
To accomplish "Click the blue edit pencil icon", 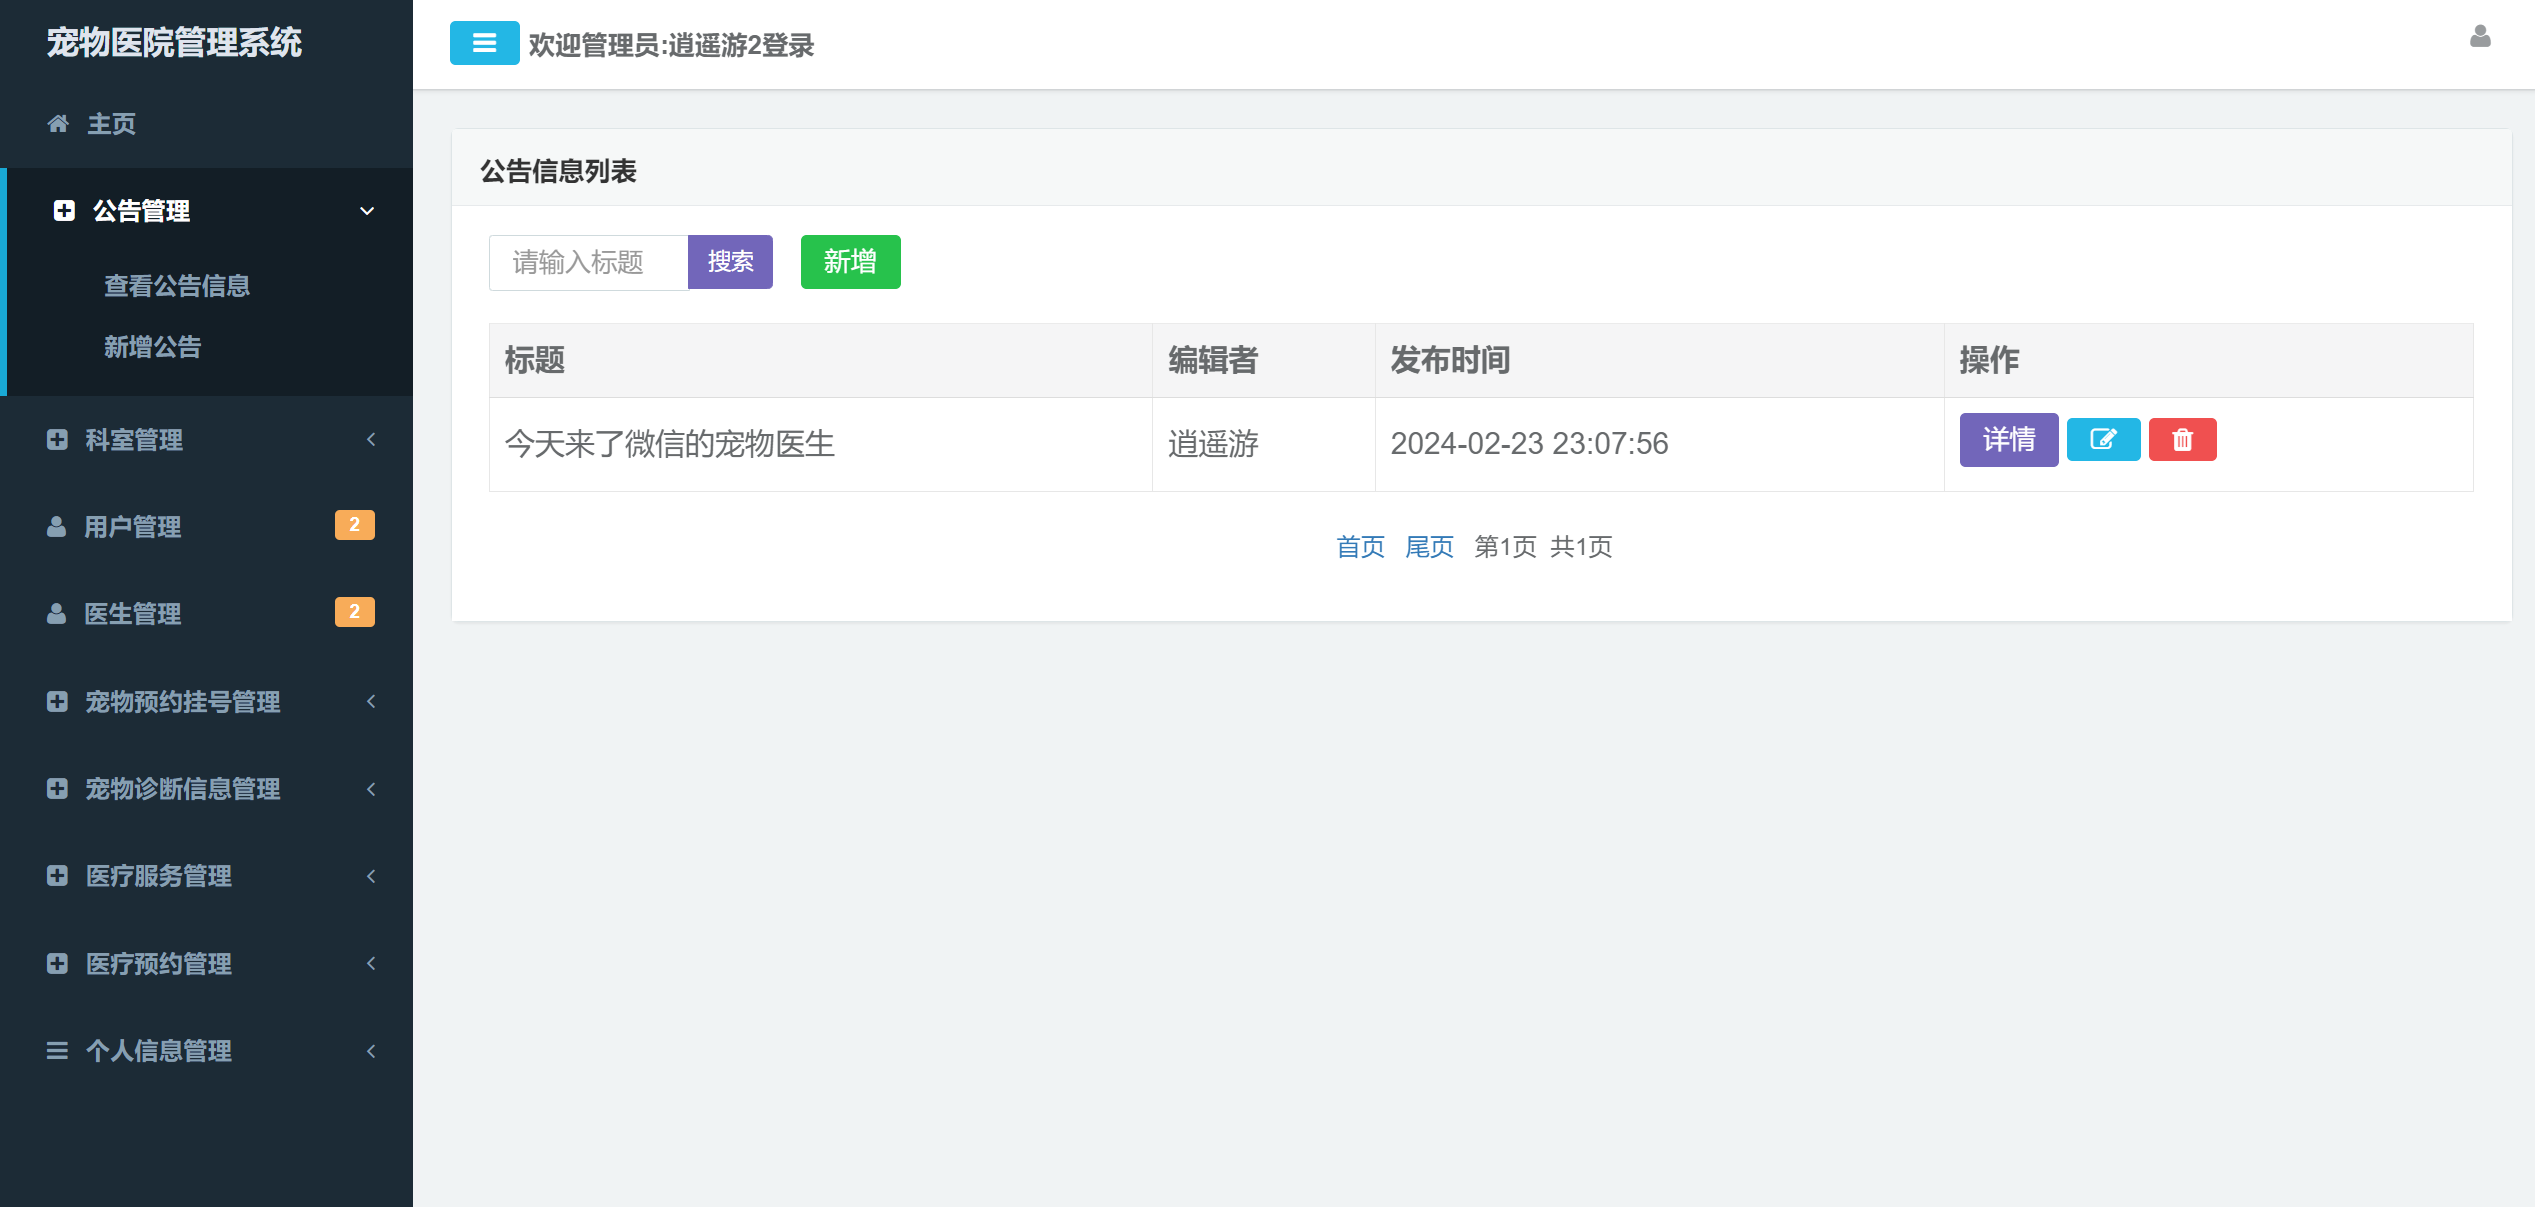I will (x=2102, y=440).
